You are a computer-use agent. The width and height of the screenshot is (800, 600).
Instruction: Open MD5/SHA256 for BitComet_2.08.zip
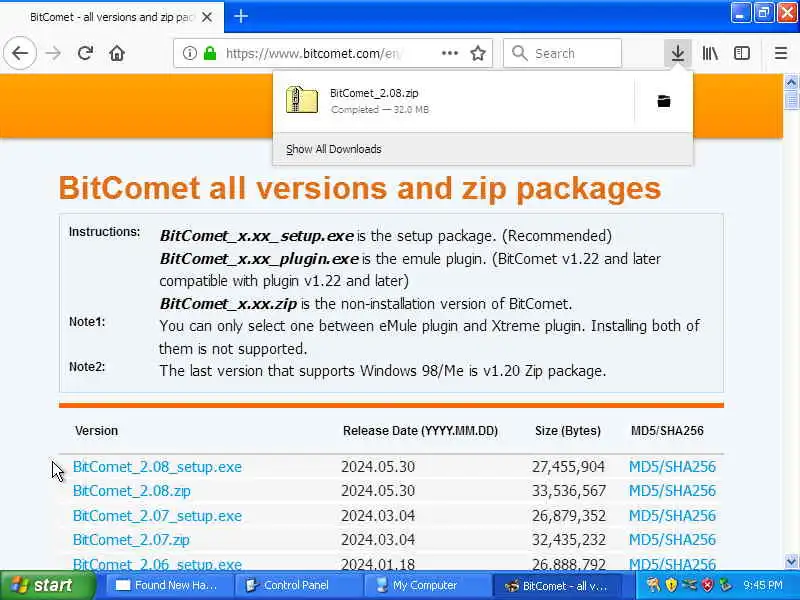(x=672, y=491)
